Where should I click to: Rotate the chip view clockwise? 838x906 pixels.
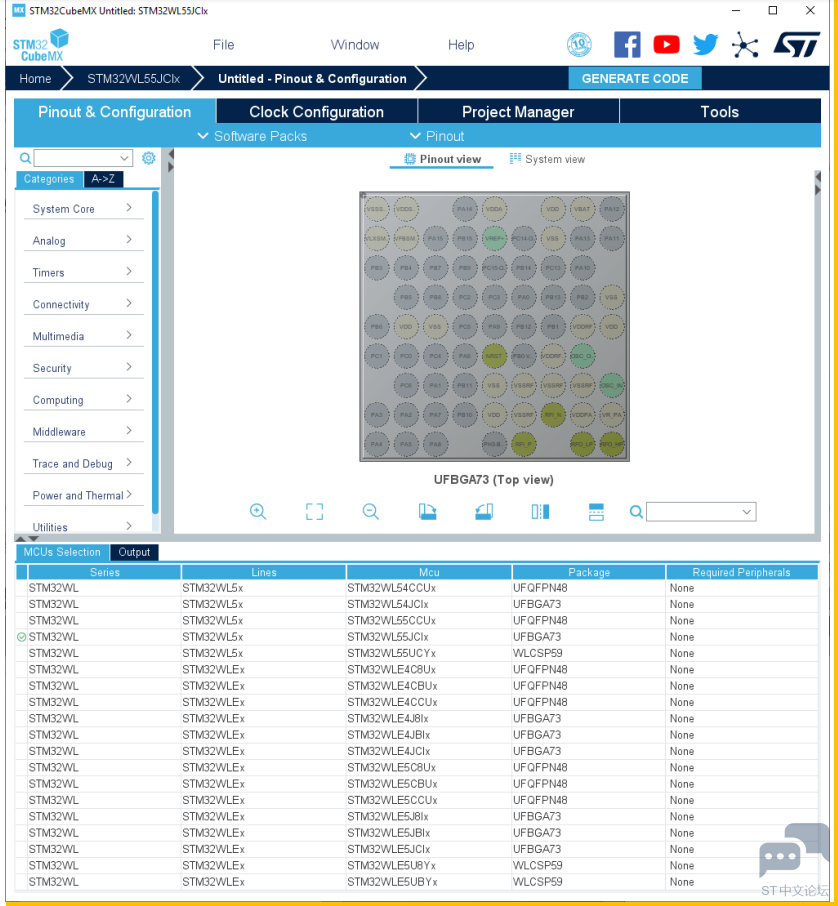(427, 512)
